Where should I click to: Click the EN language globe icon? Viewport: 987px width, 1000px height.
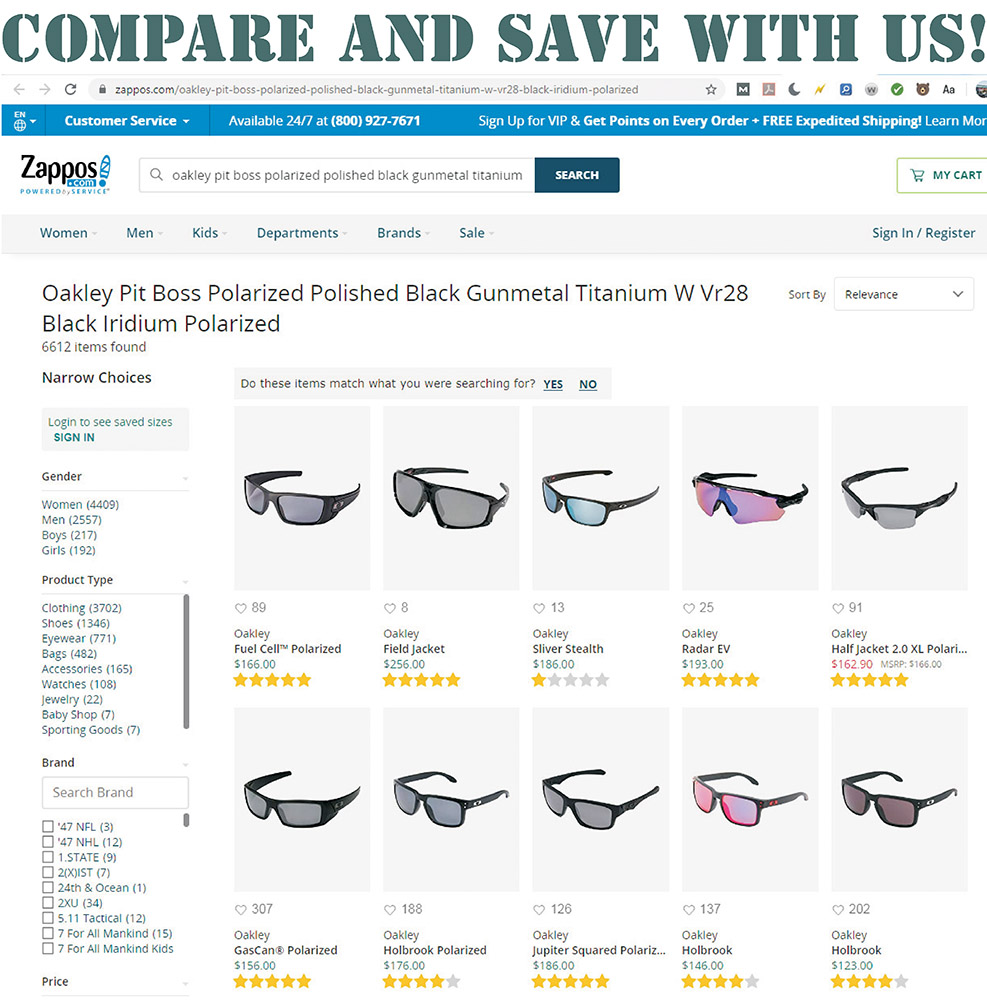click(x=21, y=120)
